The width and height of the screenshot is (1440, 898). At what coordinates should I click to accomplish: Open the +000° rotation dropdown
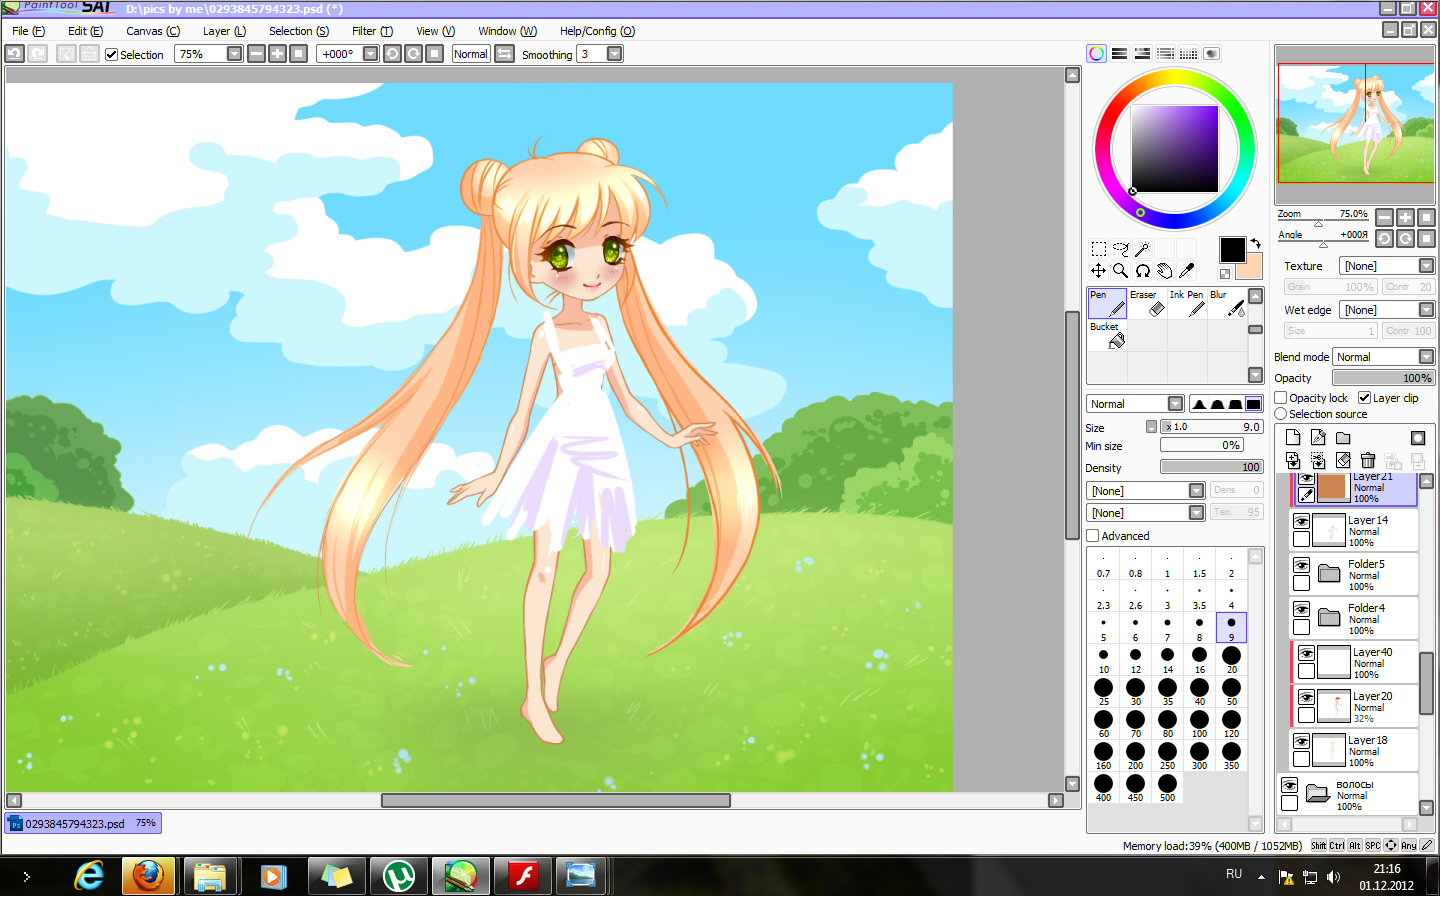coord(370,54)
